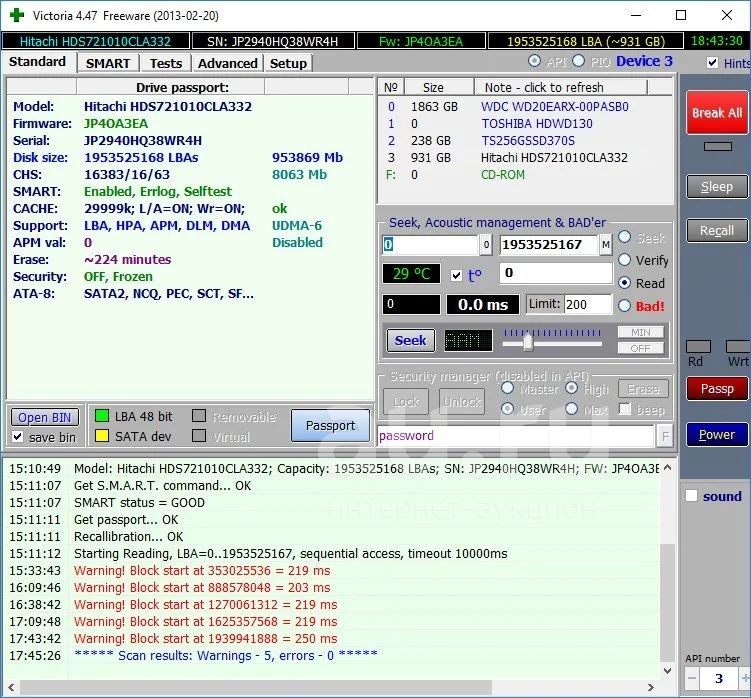
Task: Open the Tests tab
Action: point(166,63)
